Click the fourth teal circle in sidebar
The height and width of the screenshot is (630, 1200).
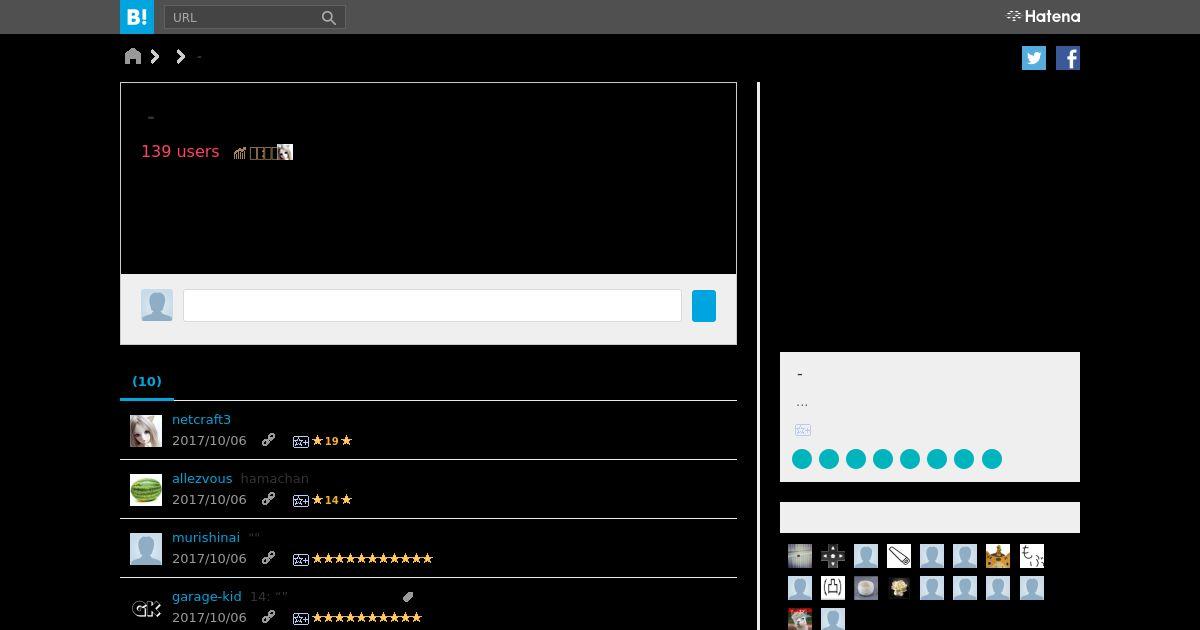883,459
